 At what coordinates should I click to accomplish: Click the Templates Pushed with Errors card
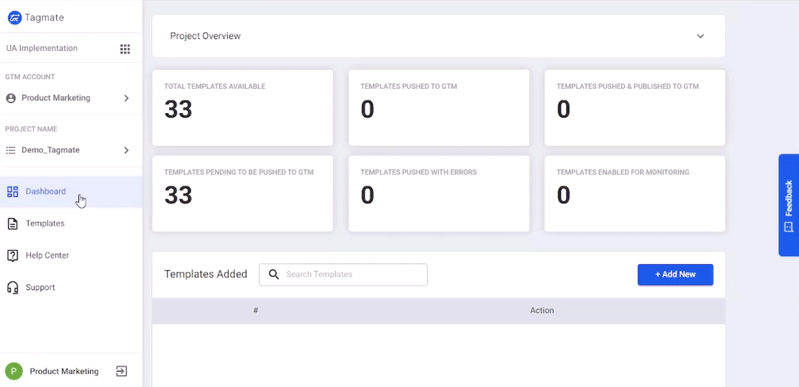[439, 194]
